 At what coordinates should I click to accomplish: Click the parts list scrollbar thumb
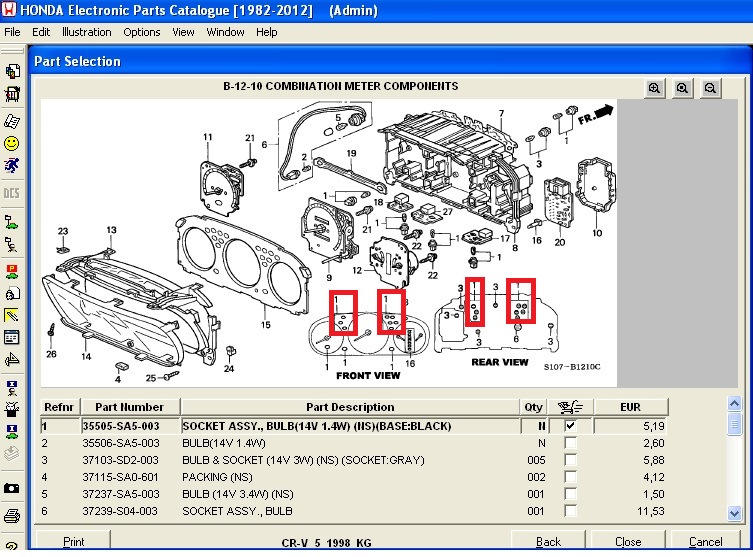pyautogui.click(x=734, y=424)
